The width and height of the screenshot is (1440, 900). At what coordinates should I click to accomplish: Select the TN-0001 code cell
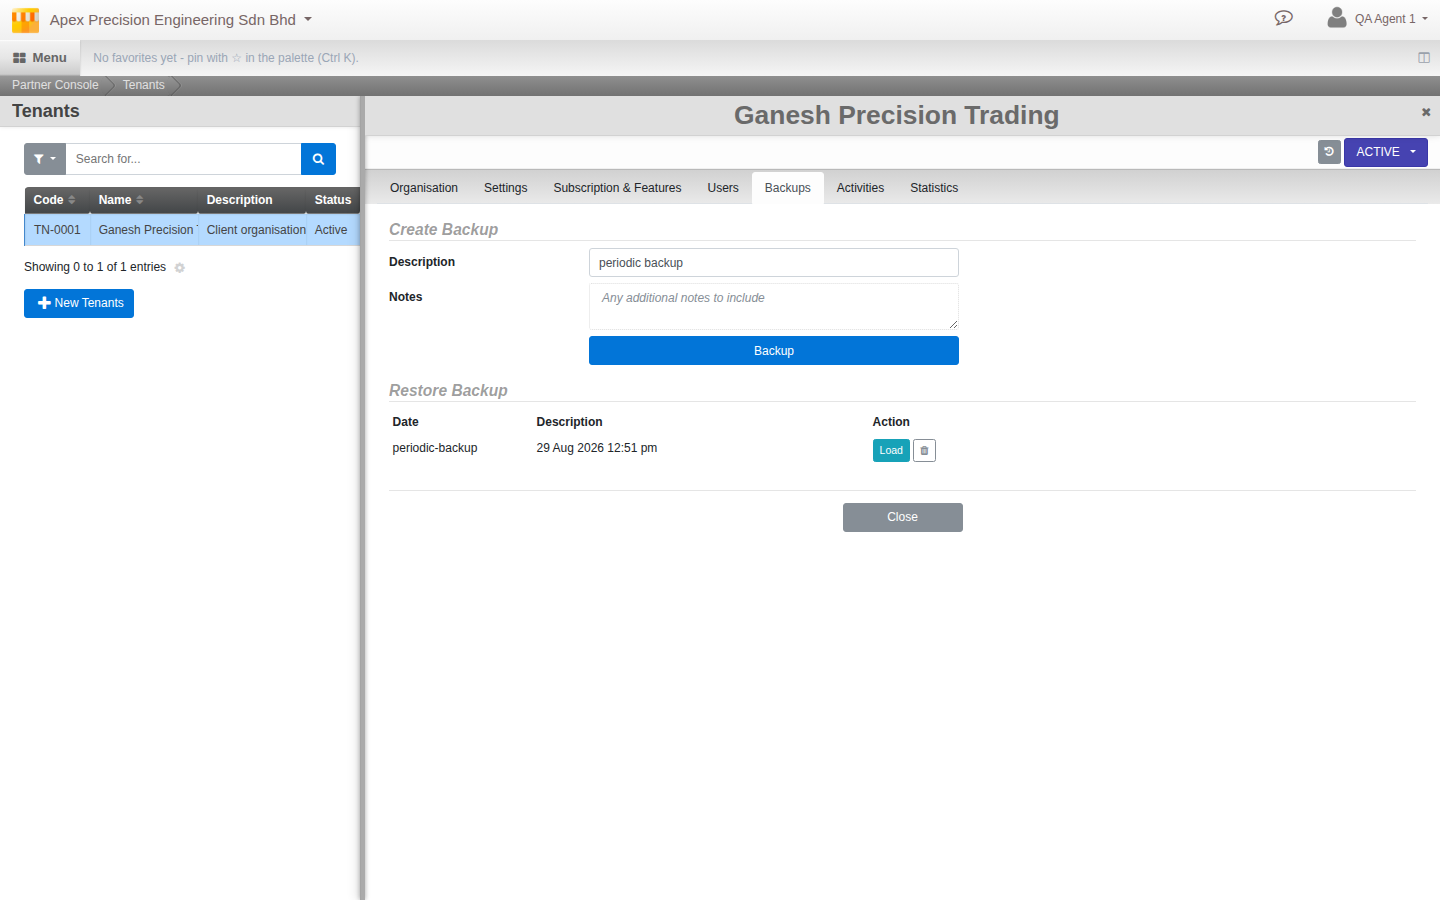(x=57, y=230)
